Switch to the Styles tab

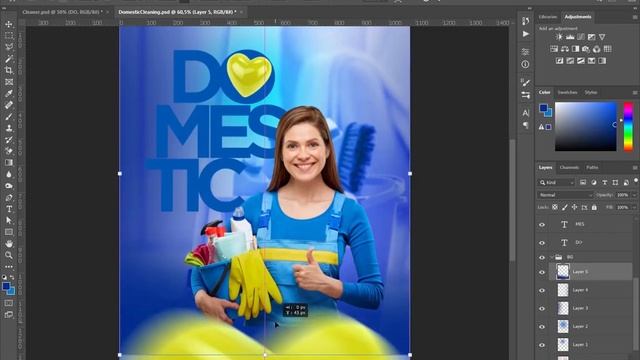tap(591, 93)
